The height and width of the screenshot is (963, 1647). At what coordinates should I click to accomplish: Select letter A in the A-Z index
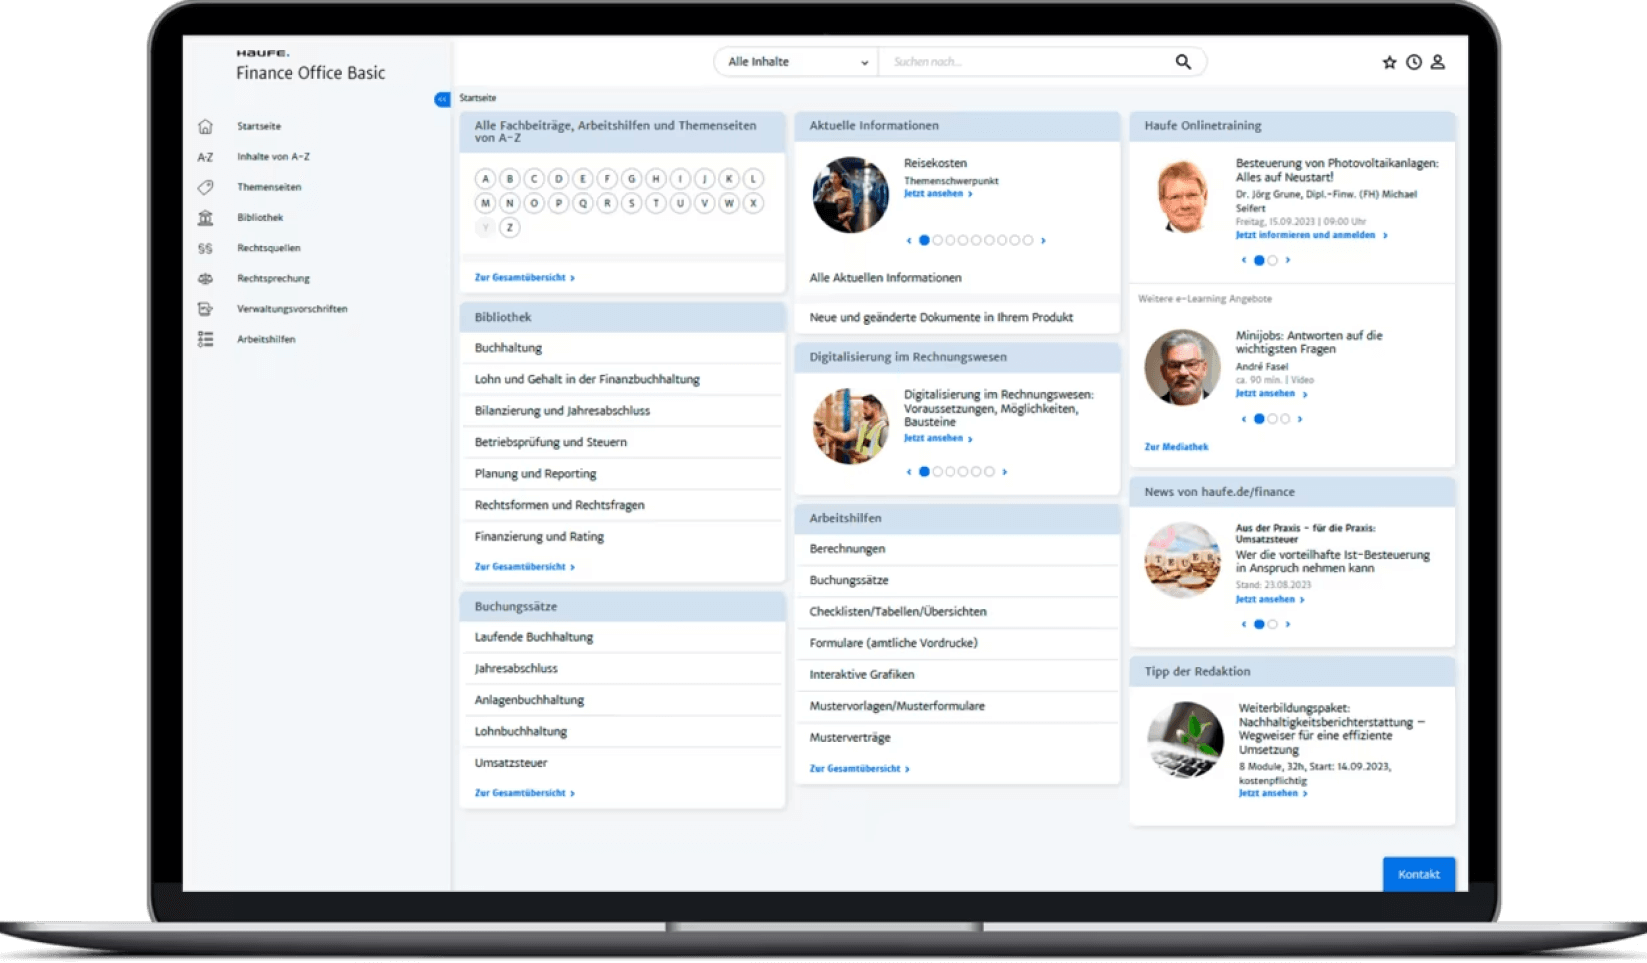(x=485, y=179)
